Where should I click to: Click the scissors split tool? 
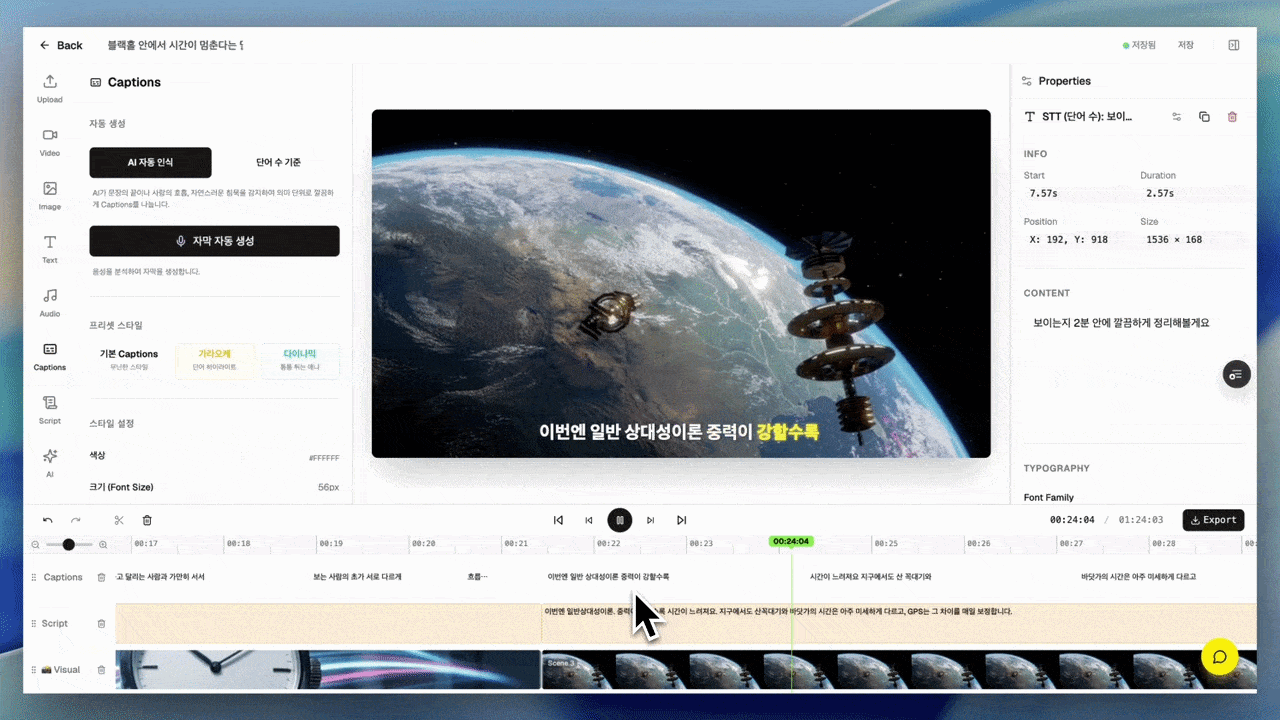tap(119, 520)
